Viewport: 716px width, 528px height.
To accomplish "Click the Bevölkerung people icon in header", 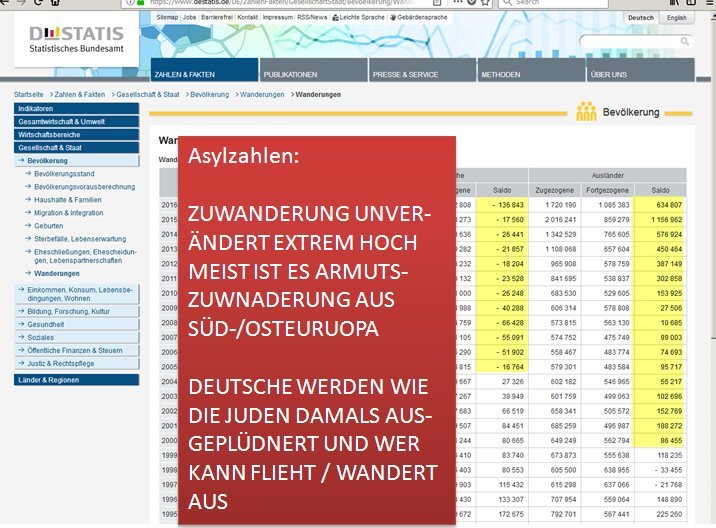I will (x=586, y=112).
